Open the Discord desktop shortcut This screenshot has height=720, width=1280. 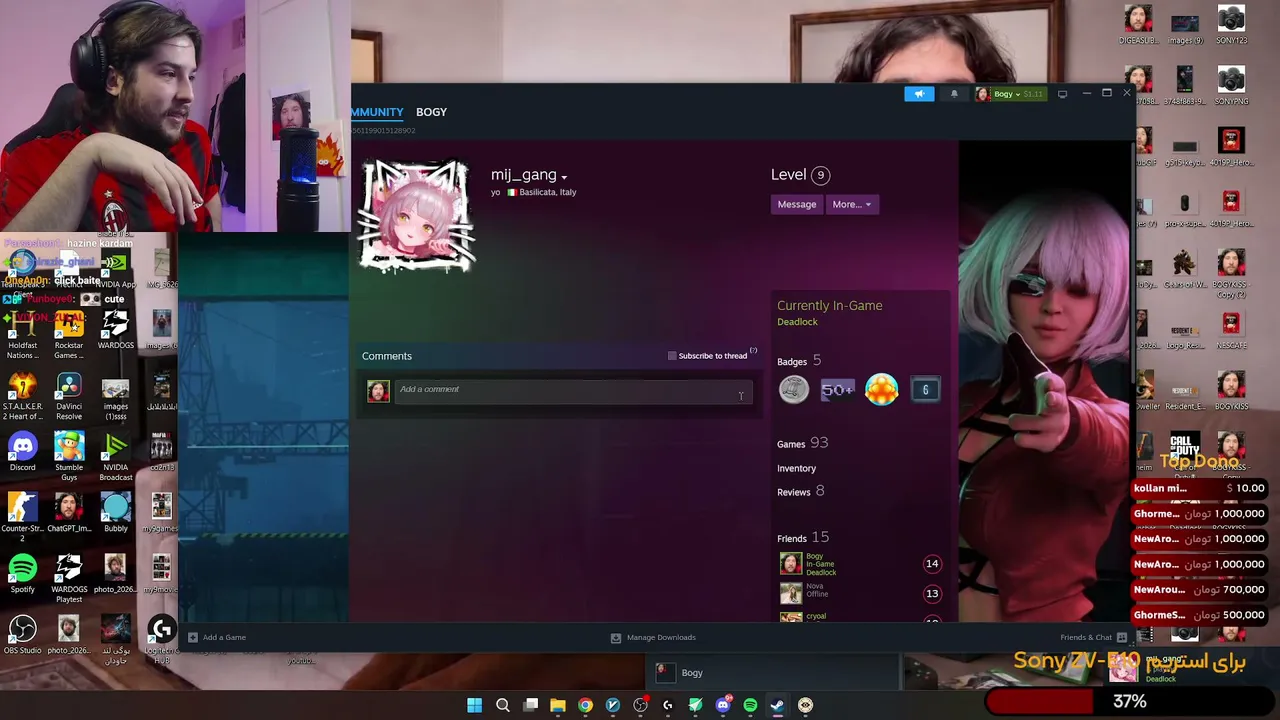22,453
